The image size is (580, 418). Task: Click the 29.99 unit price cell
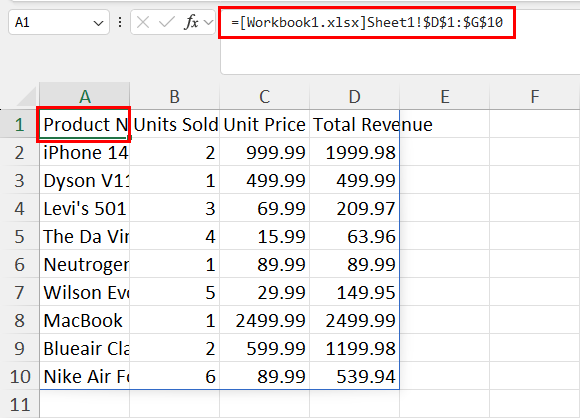(264, 292)
